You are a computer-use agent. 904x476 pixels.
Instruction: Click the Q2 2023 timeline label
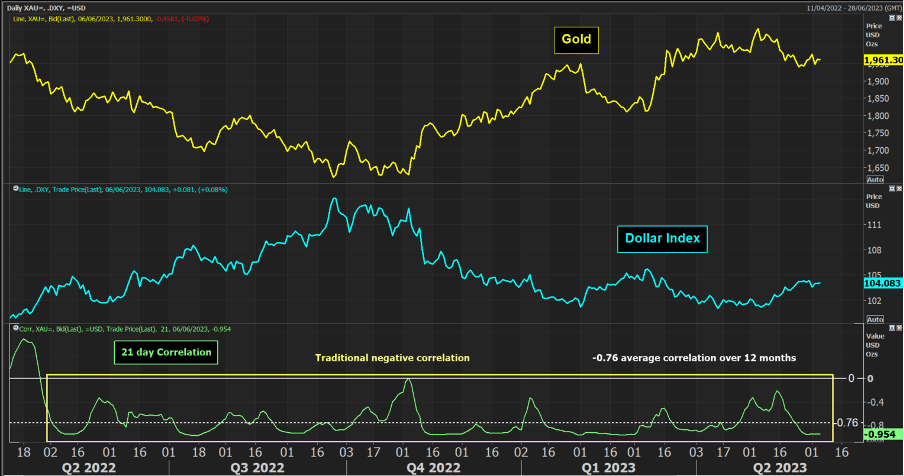pos(779,467)
